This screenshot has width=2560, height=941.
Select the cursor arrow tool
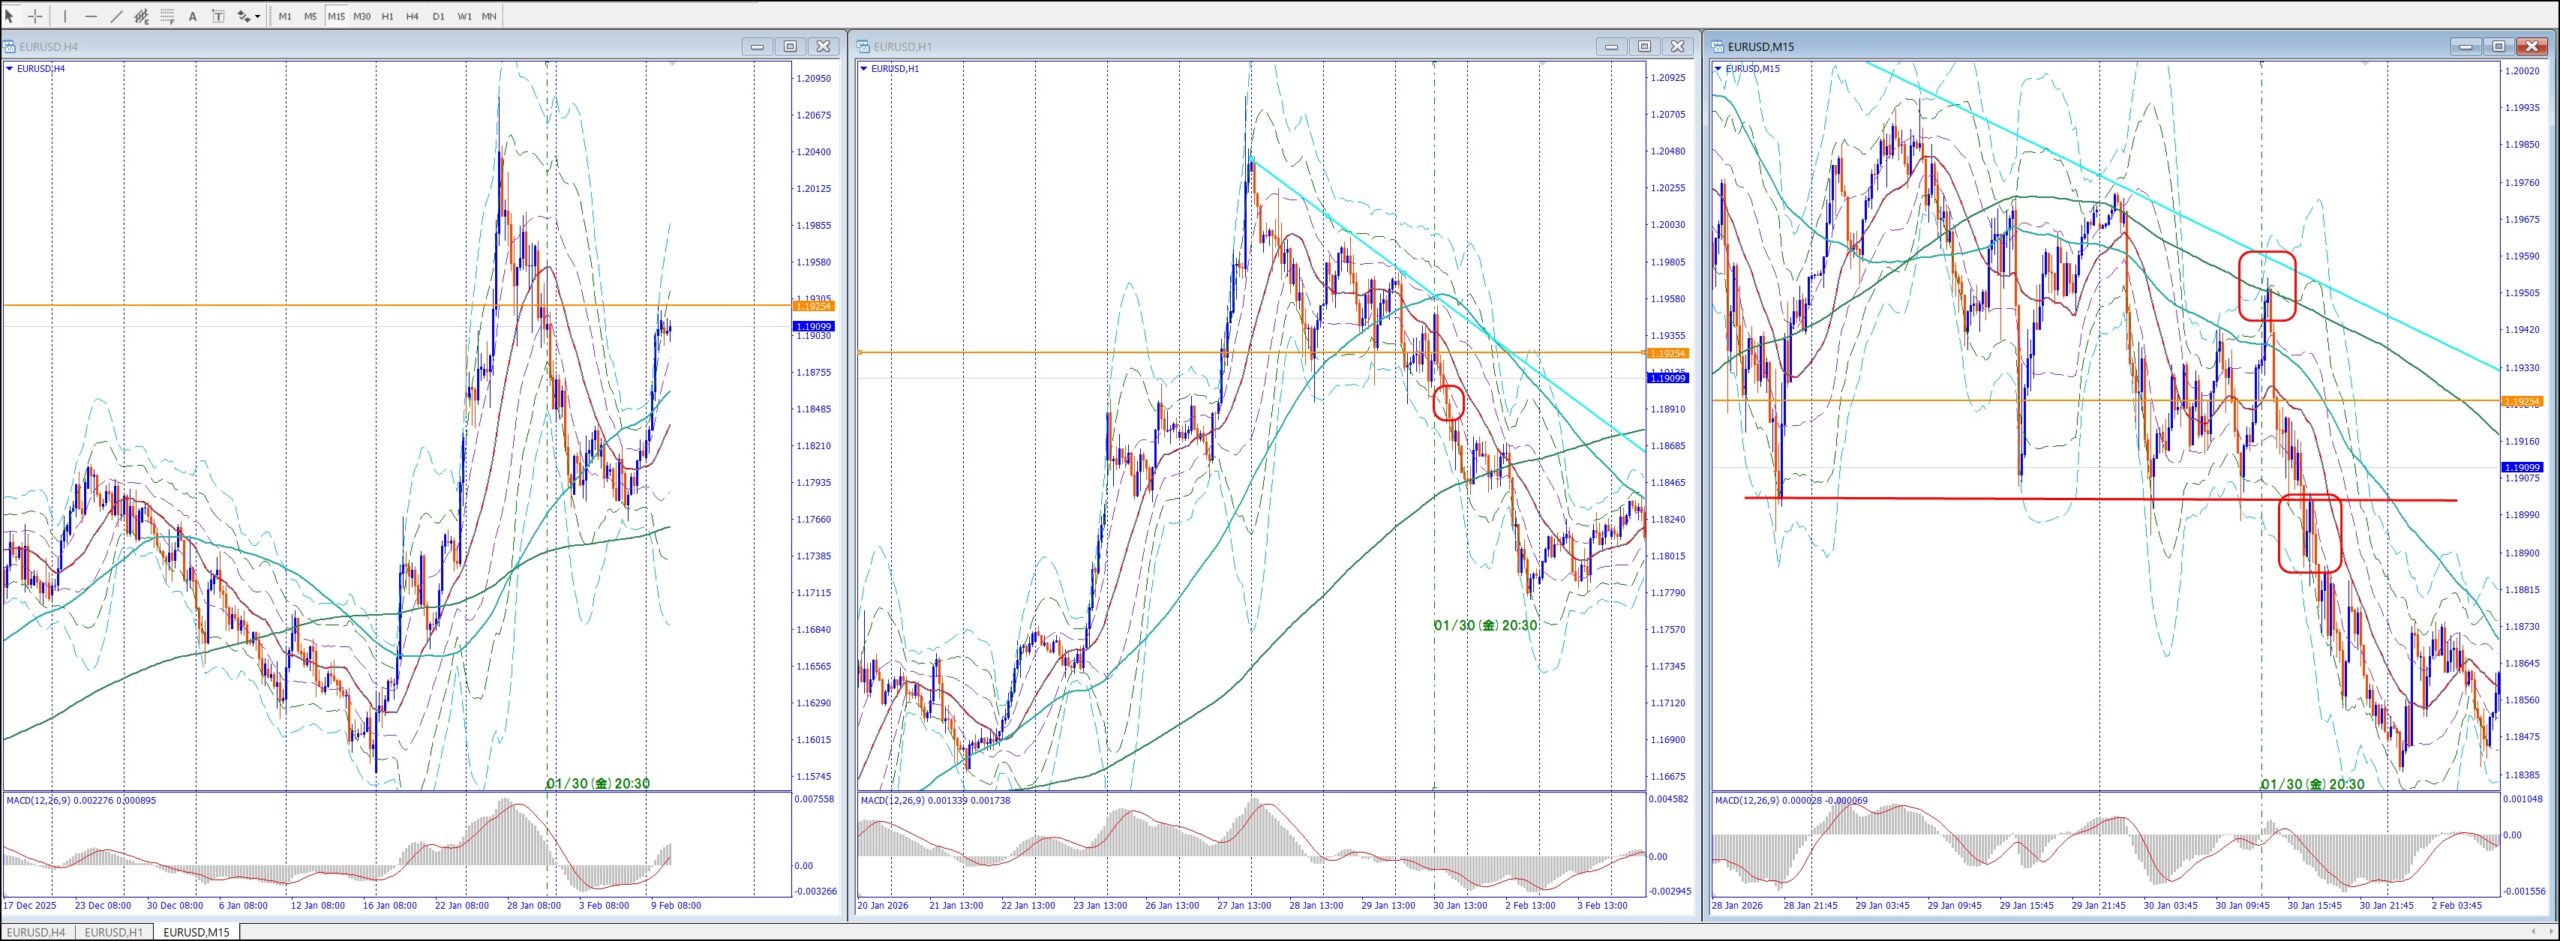pos(9,16)
